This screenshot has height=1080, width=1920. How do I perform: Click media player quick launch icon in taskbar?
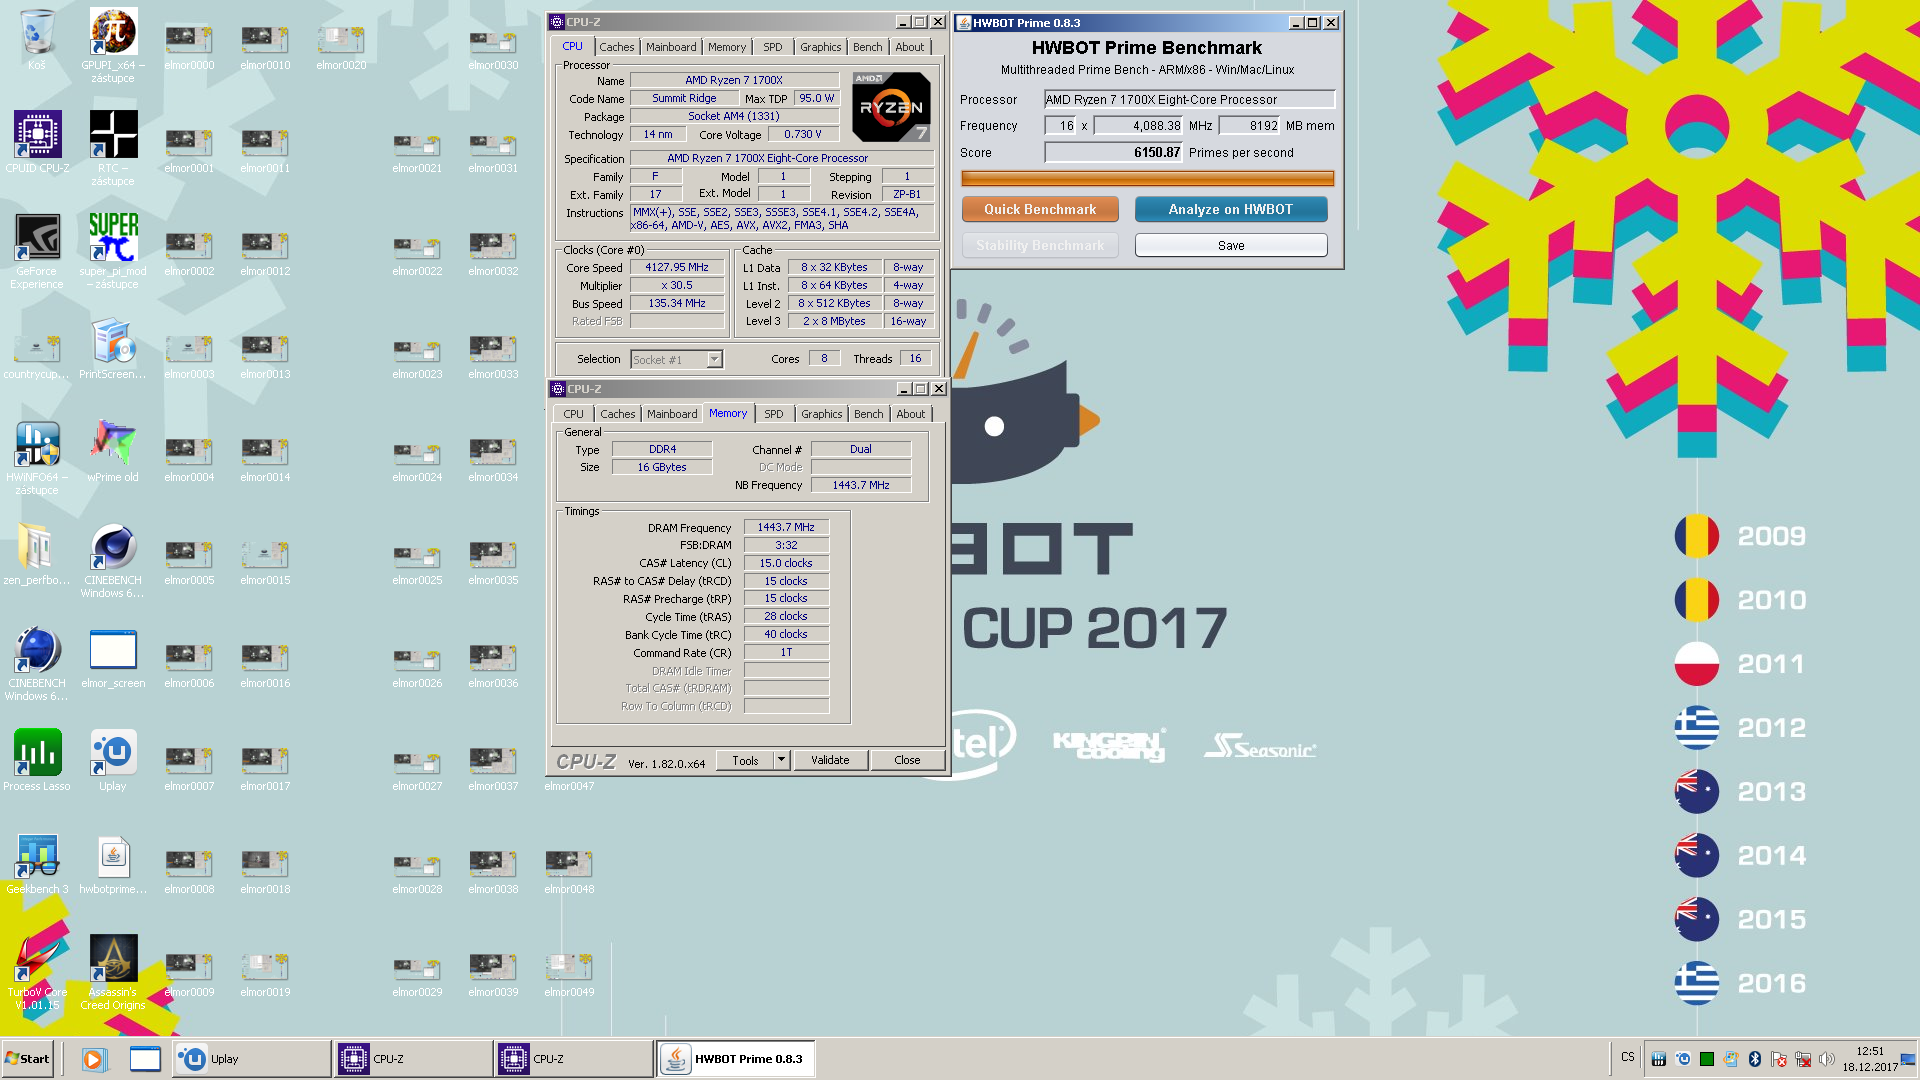(94, 1059)
